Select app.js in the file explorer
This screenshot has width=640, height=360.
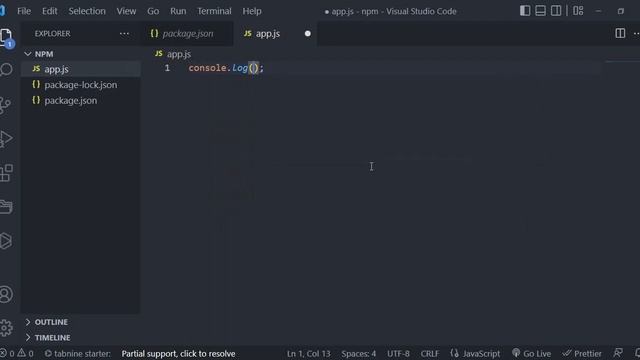click(81, 69)
